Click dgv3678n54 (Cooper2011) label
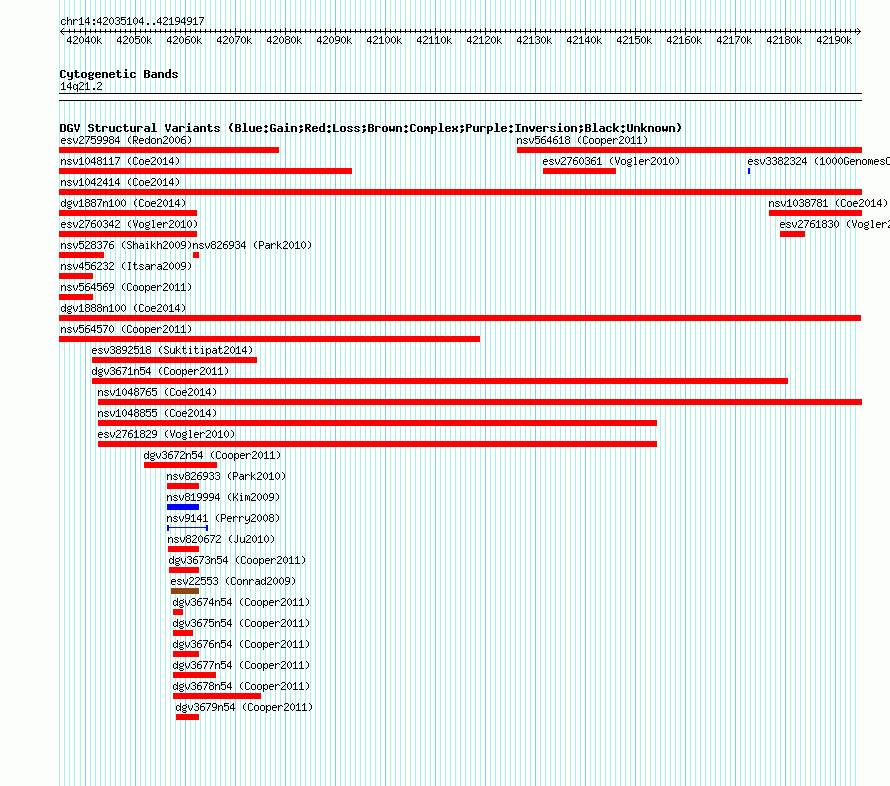The image size is (890, 786). [x=241, y=686]
